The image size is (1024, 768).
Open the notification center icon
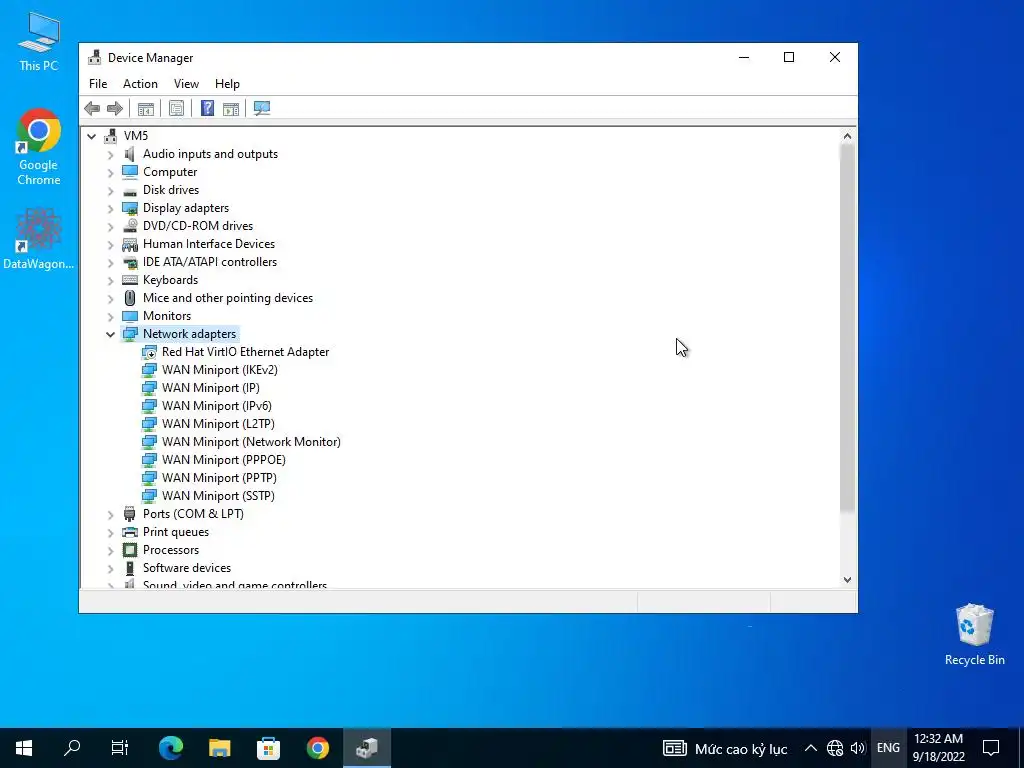pos(991,748)
